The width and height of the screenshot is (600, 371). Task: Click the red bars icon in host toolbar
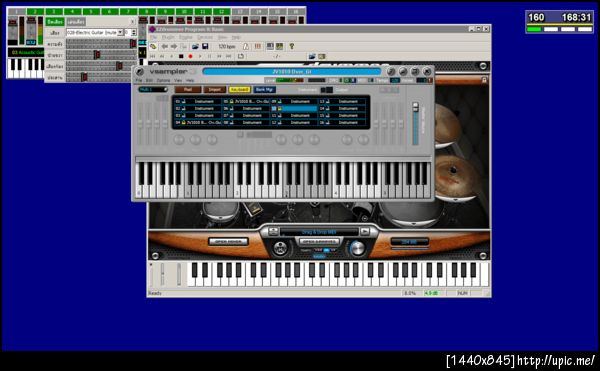258,46
